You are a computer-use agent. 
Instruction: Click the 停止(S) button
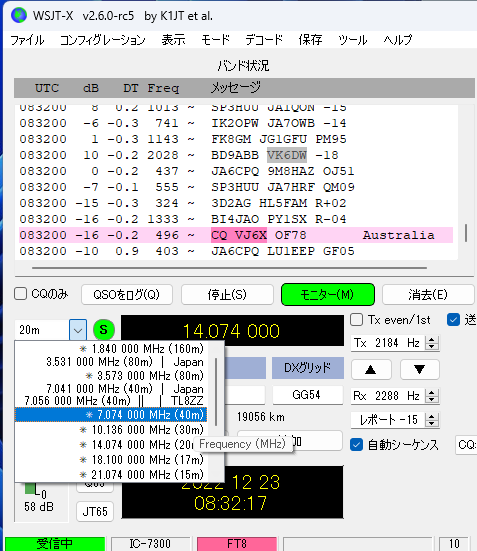click(x=227, y=294)
